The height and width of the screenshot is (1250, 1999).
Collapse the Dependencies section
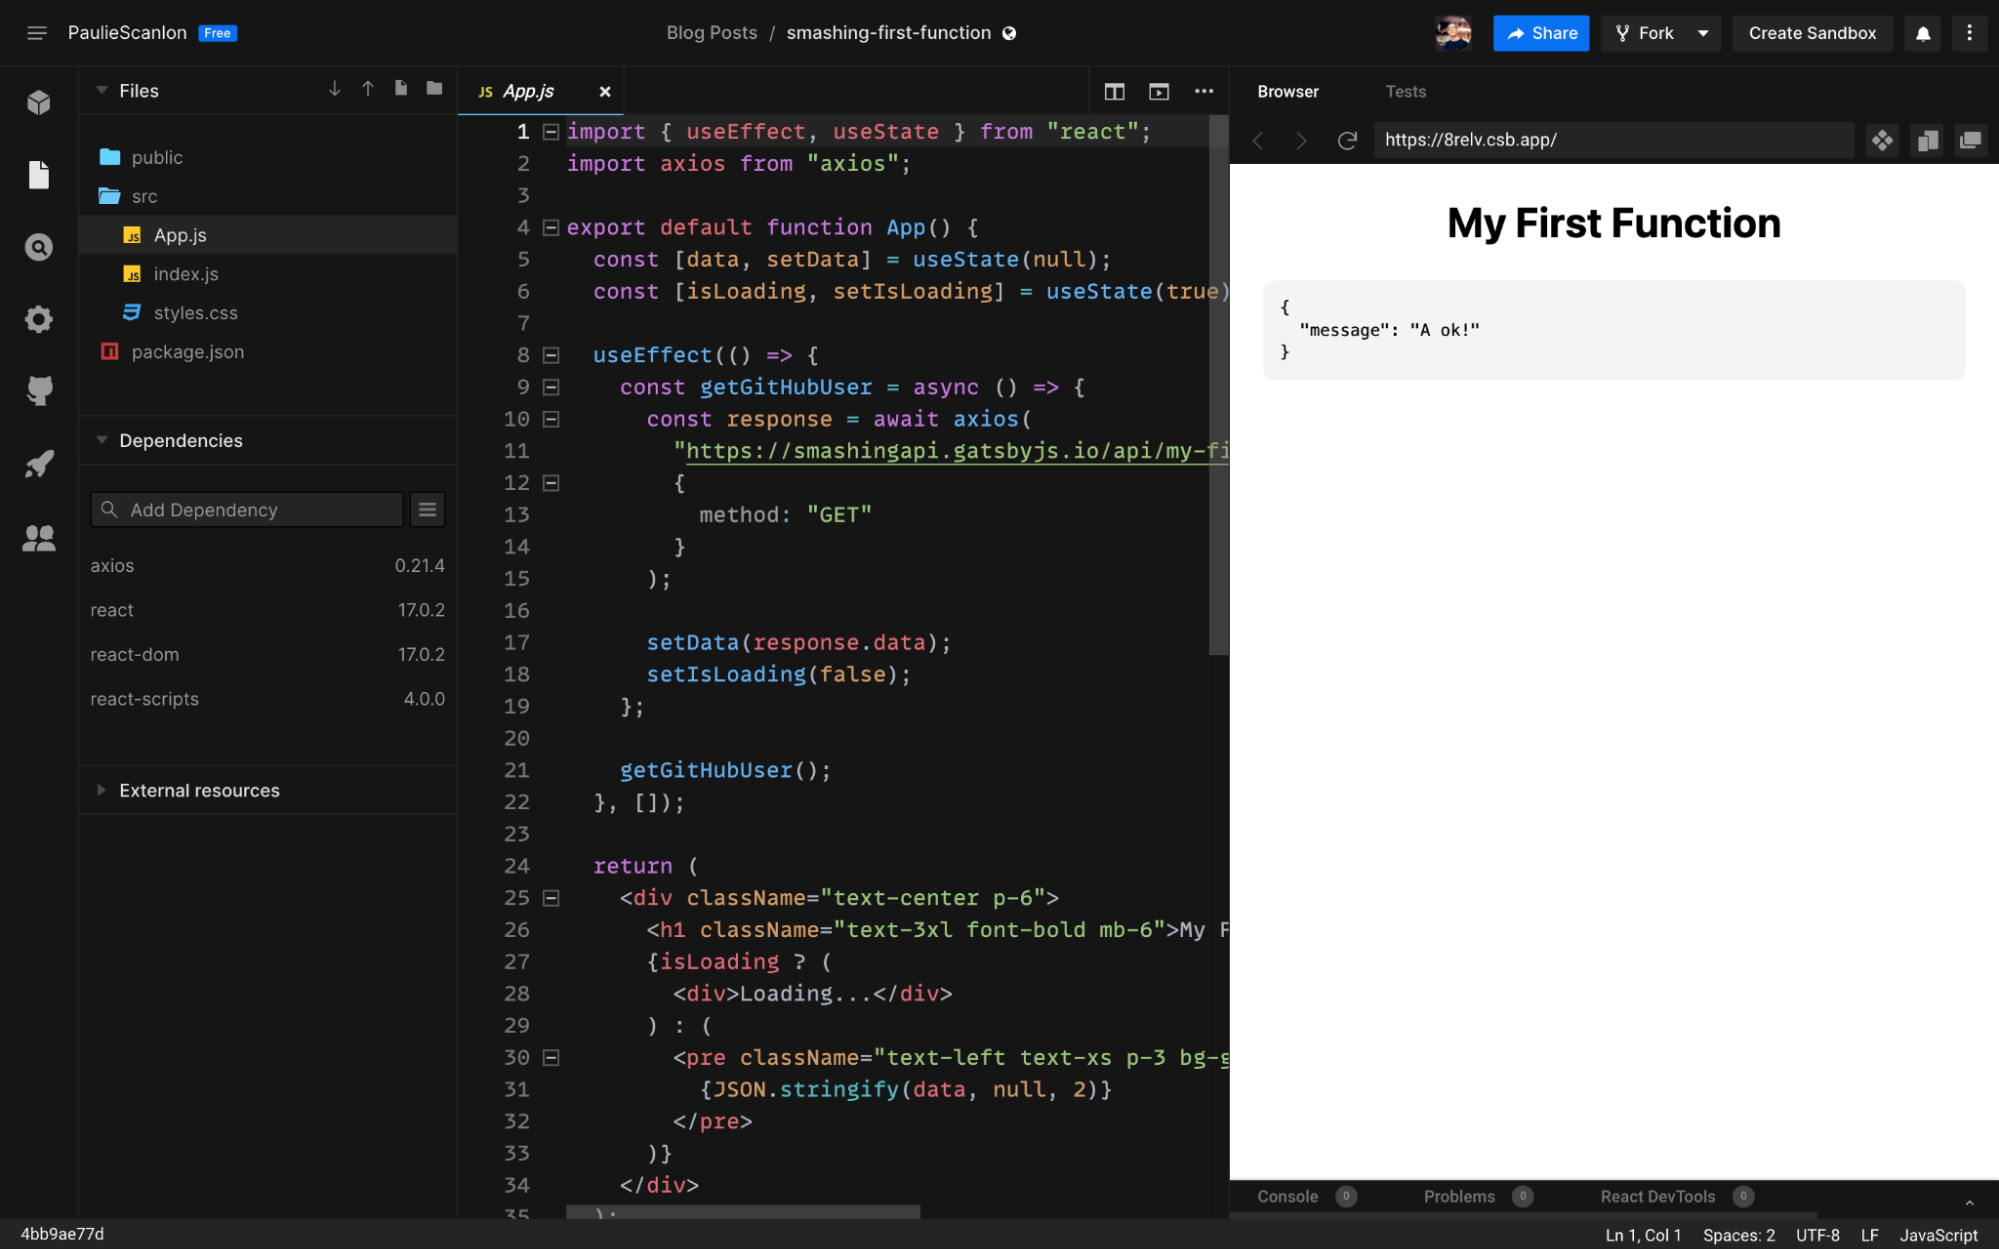coord(101,440)
